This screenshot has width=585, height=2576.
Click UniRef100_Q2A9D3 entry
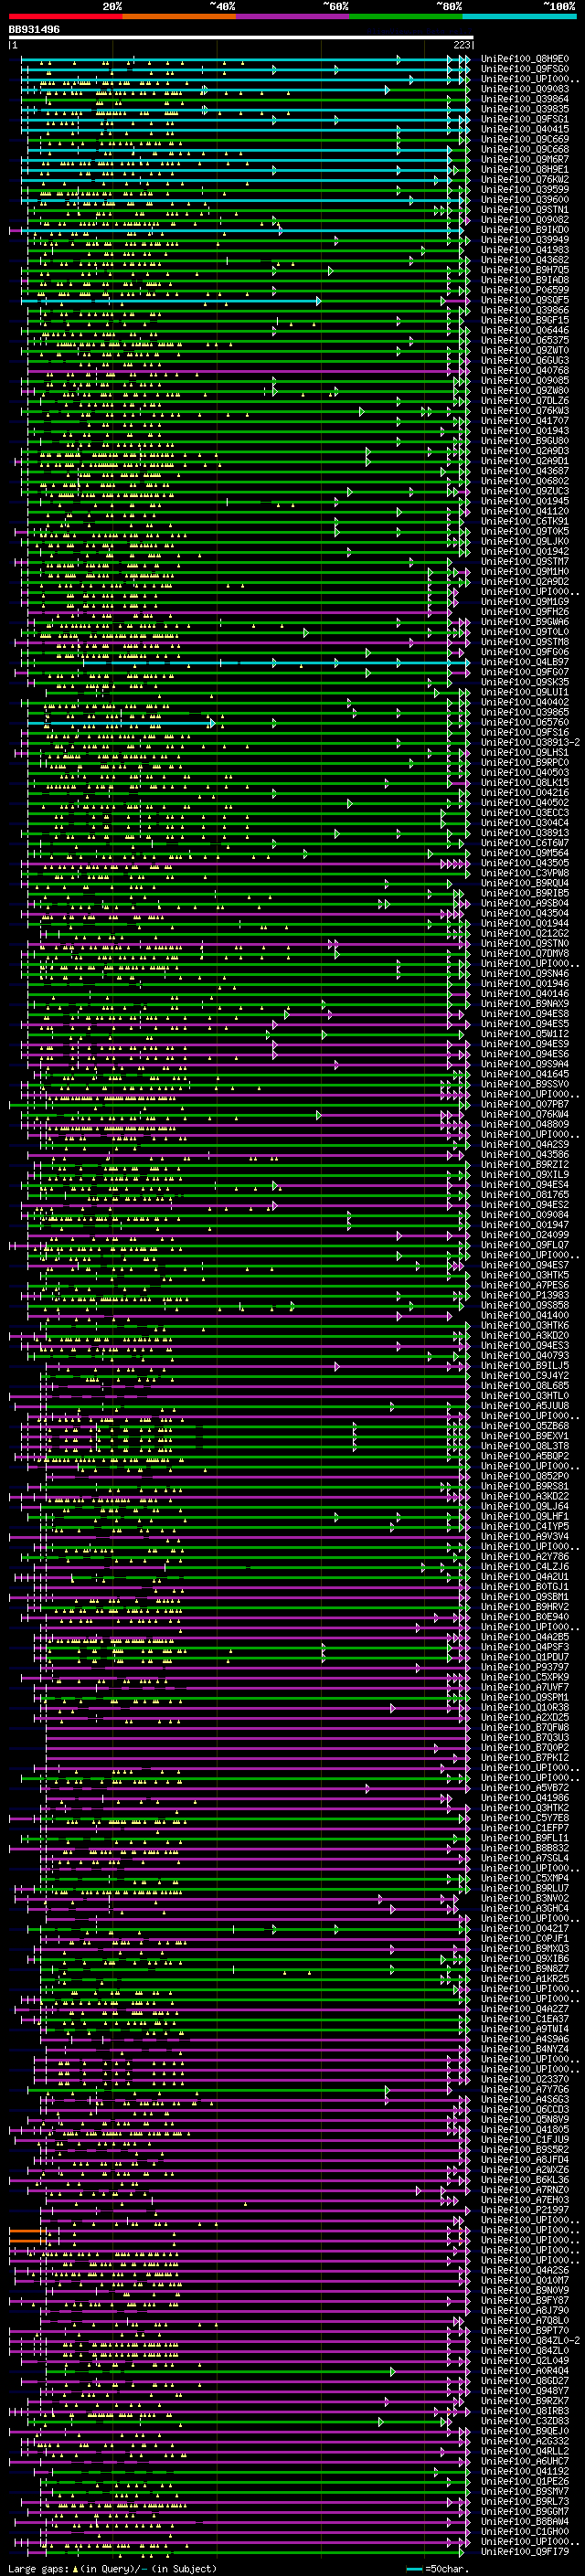[x=525, y=451]
